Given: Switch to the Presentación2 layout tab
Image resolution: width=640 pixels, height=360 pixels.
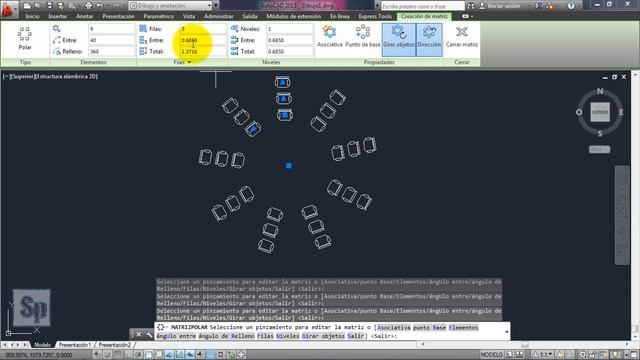Looking at the screenshot, I should (x=115, y=345).
